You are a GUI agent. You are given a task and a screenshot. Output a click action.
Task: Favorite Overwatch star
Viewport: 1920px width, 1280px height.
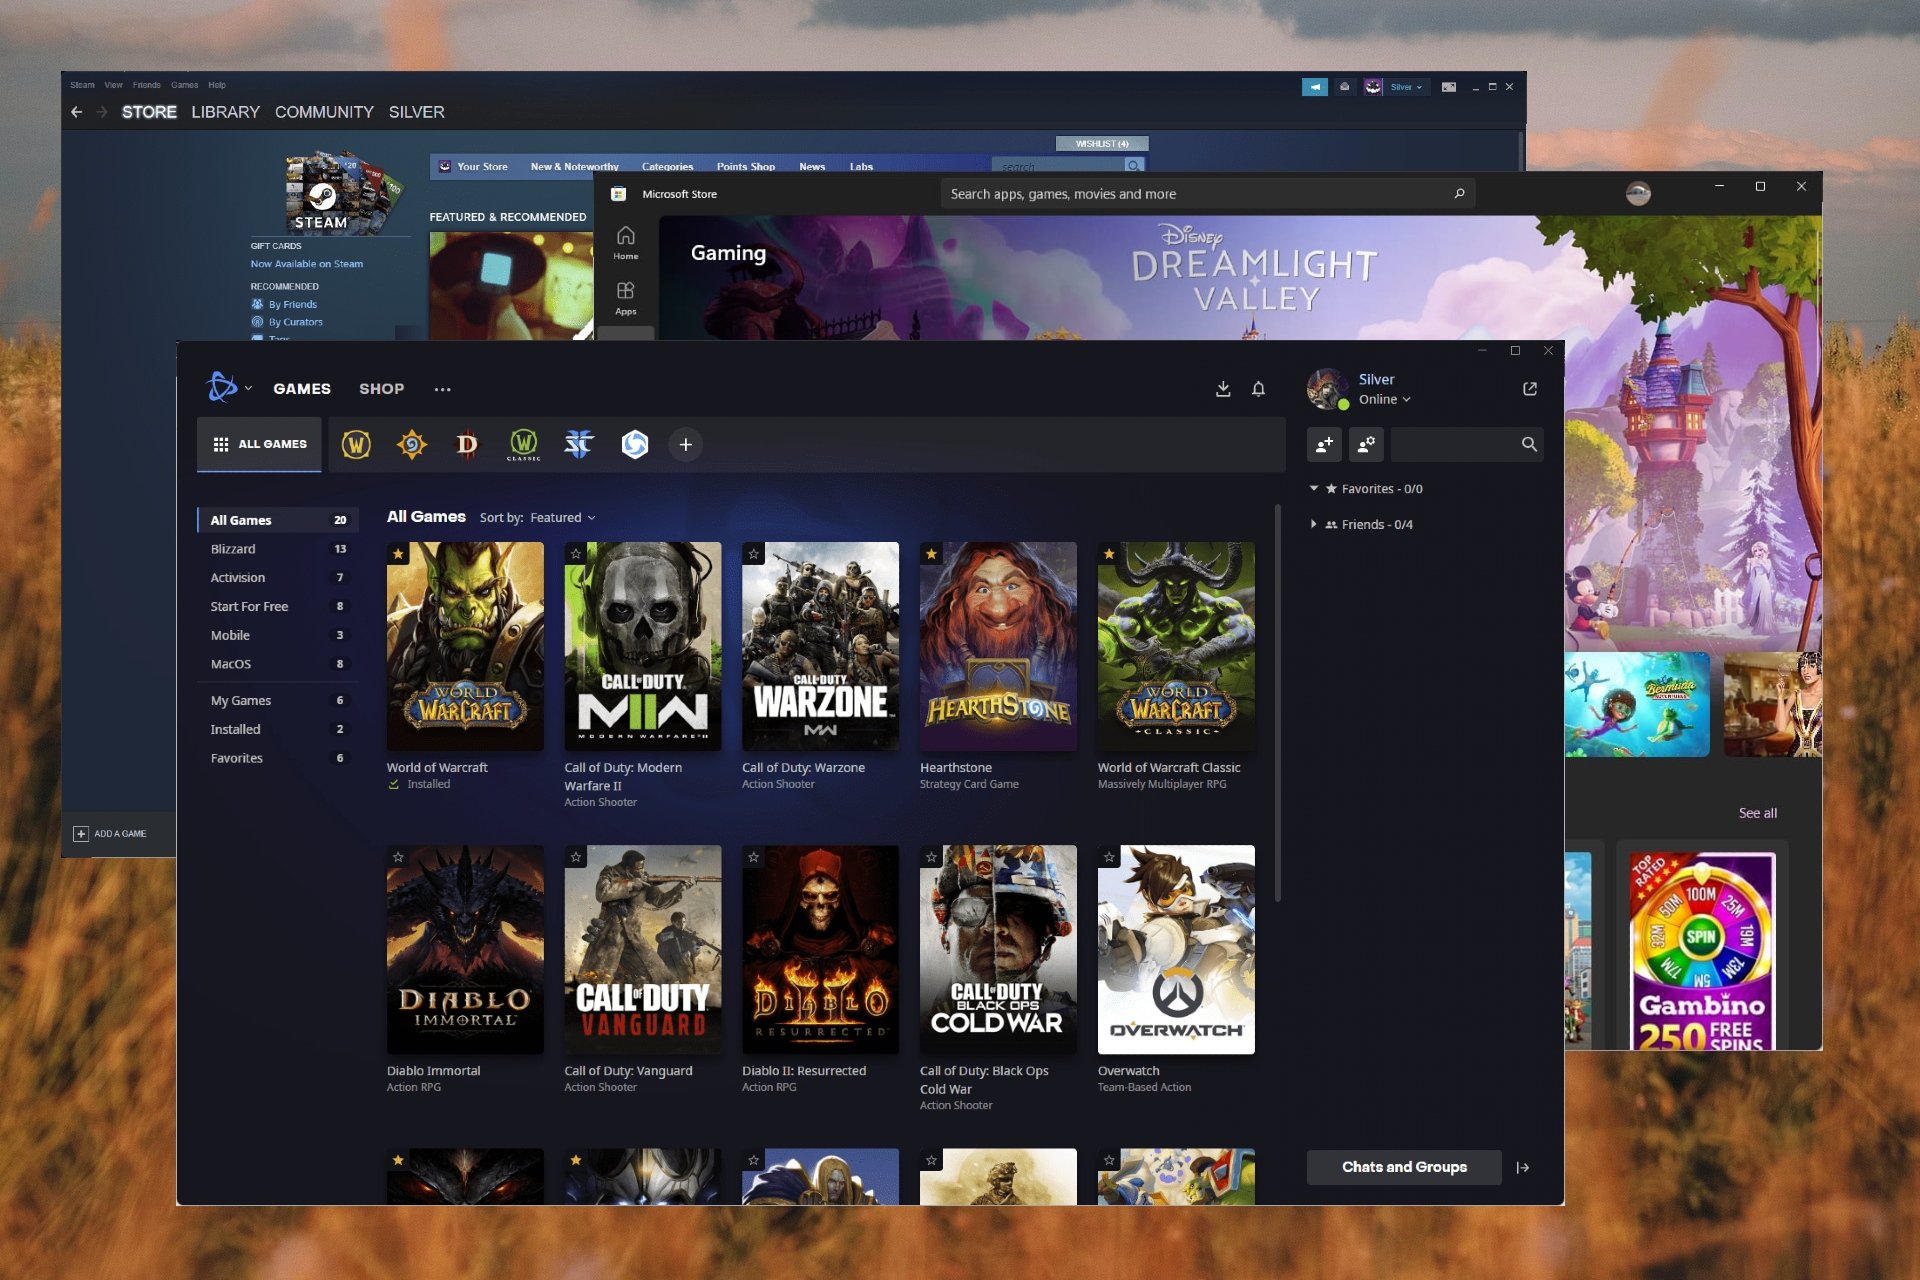(1109, 857)
